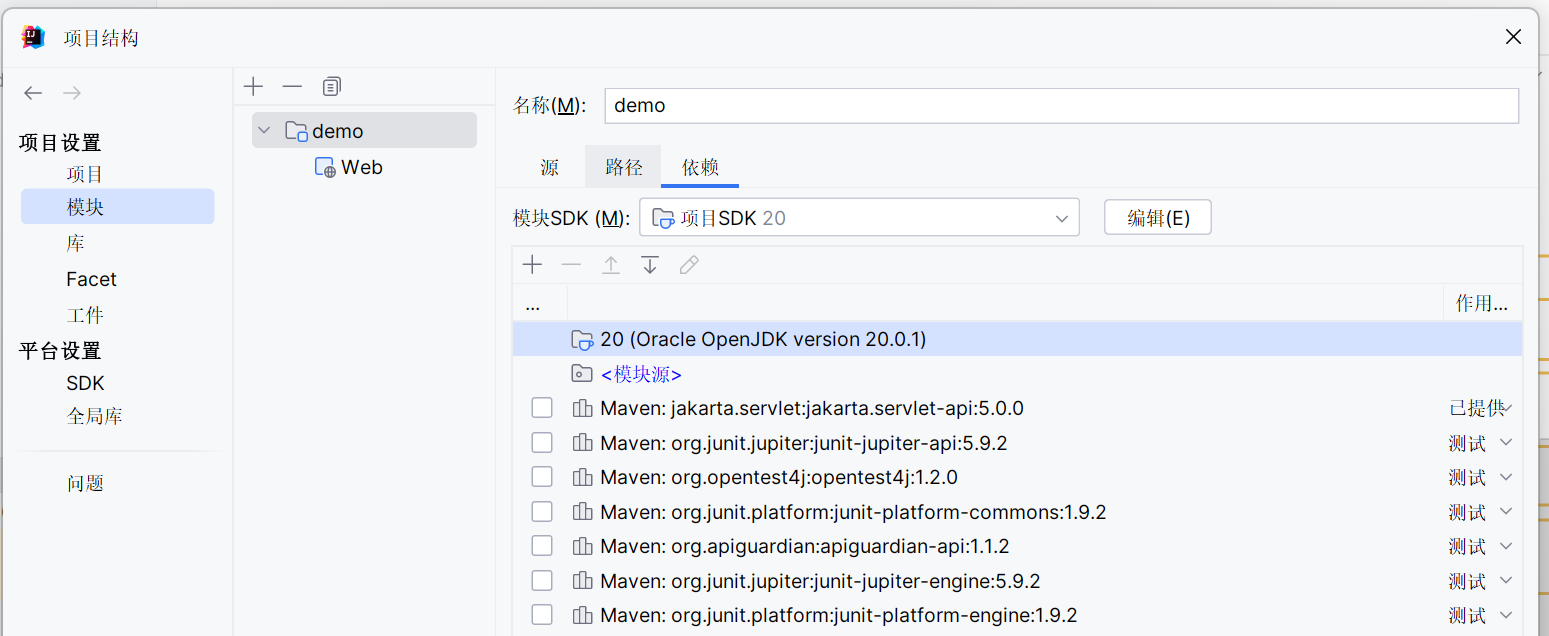Select 20 (Oracle OpenJDK version 20.0.1) row
Image resolution: width=1549 pixels, height=636 pixels.
coord(1017,340)
